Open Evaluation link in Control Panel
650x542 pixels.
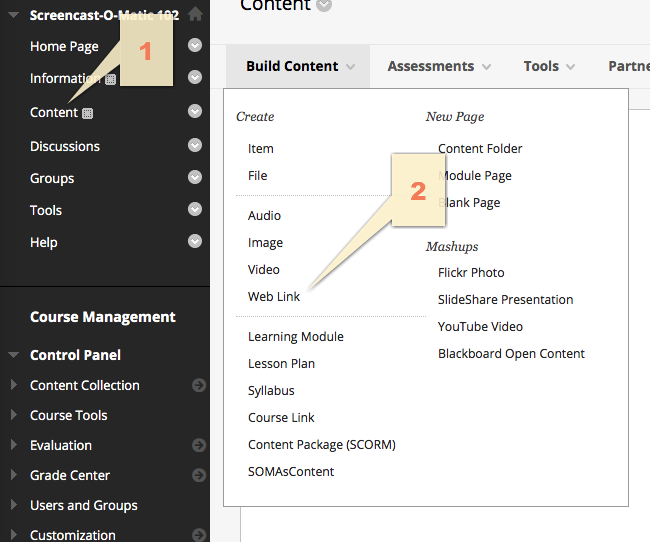click(61, 445)
